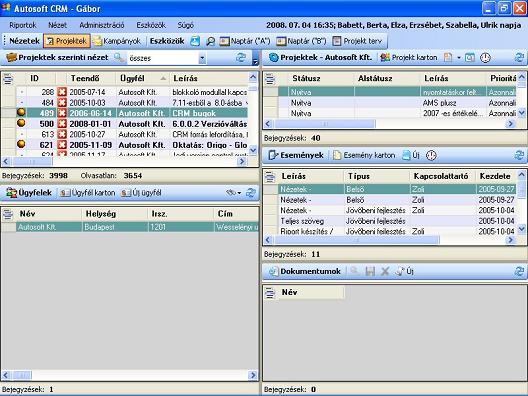Open column chooser in Ügyfelek grid
The width and height of the screenshot is (528, 396).
point(8,214)
